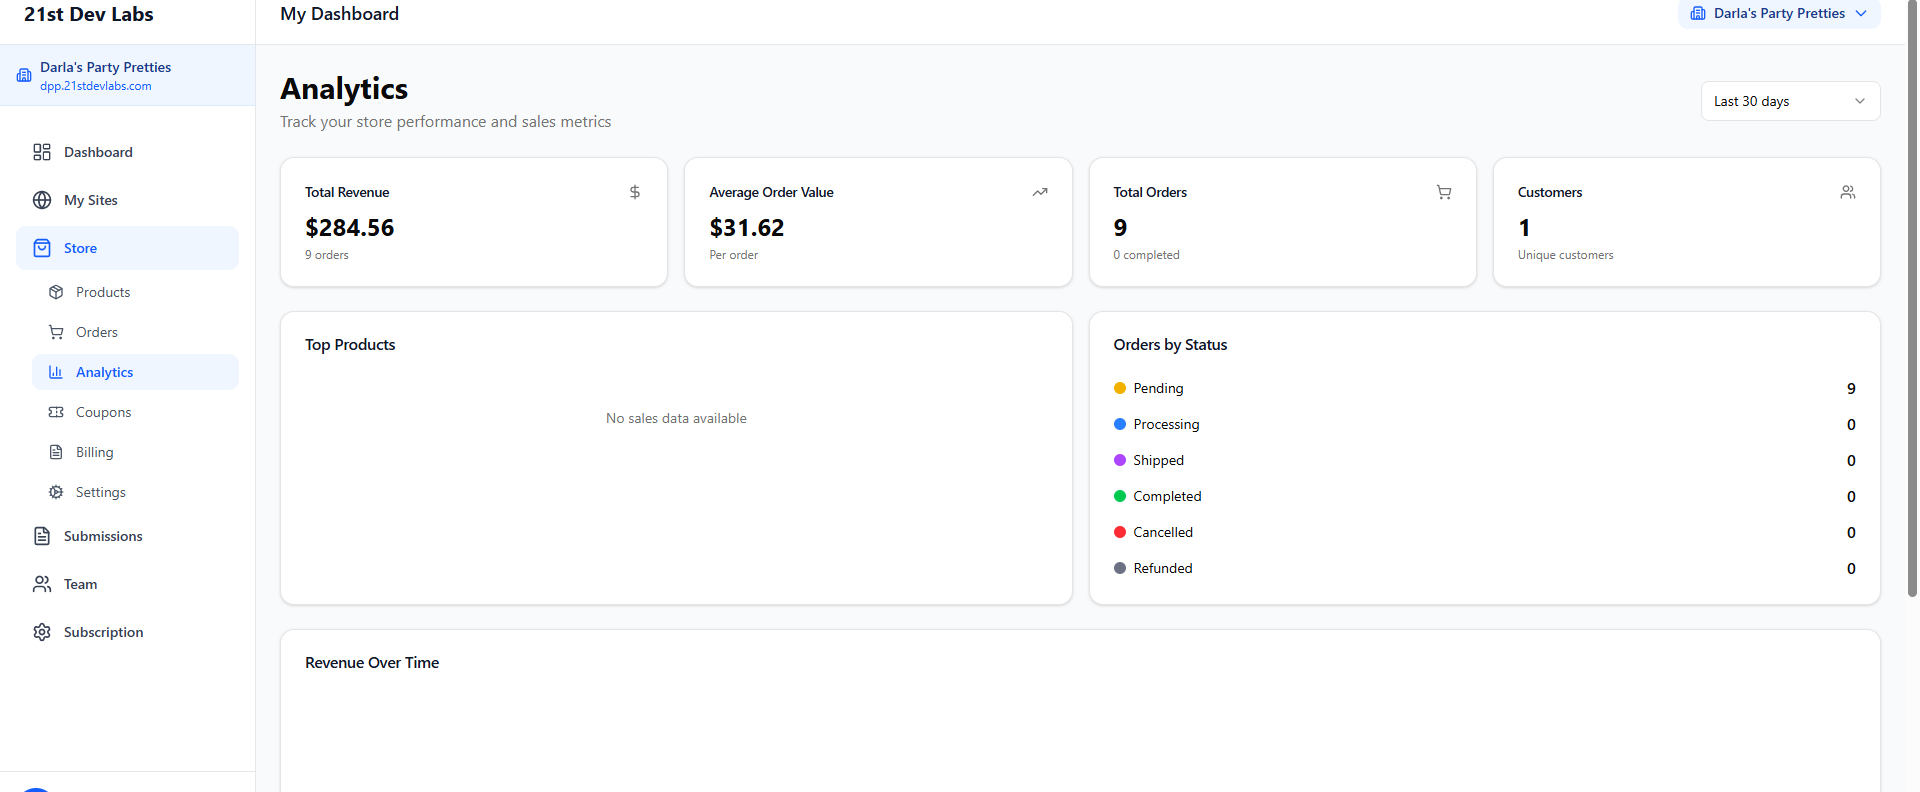Click the Team people icon

click(x=42, y=584)
